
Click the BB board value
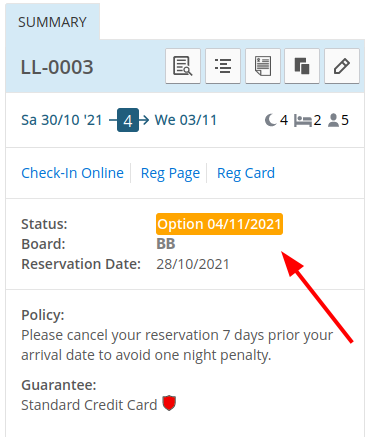(166, 244)
